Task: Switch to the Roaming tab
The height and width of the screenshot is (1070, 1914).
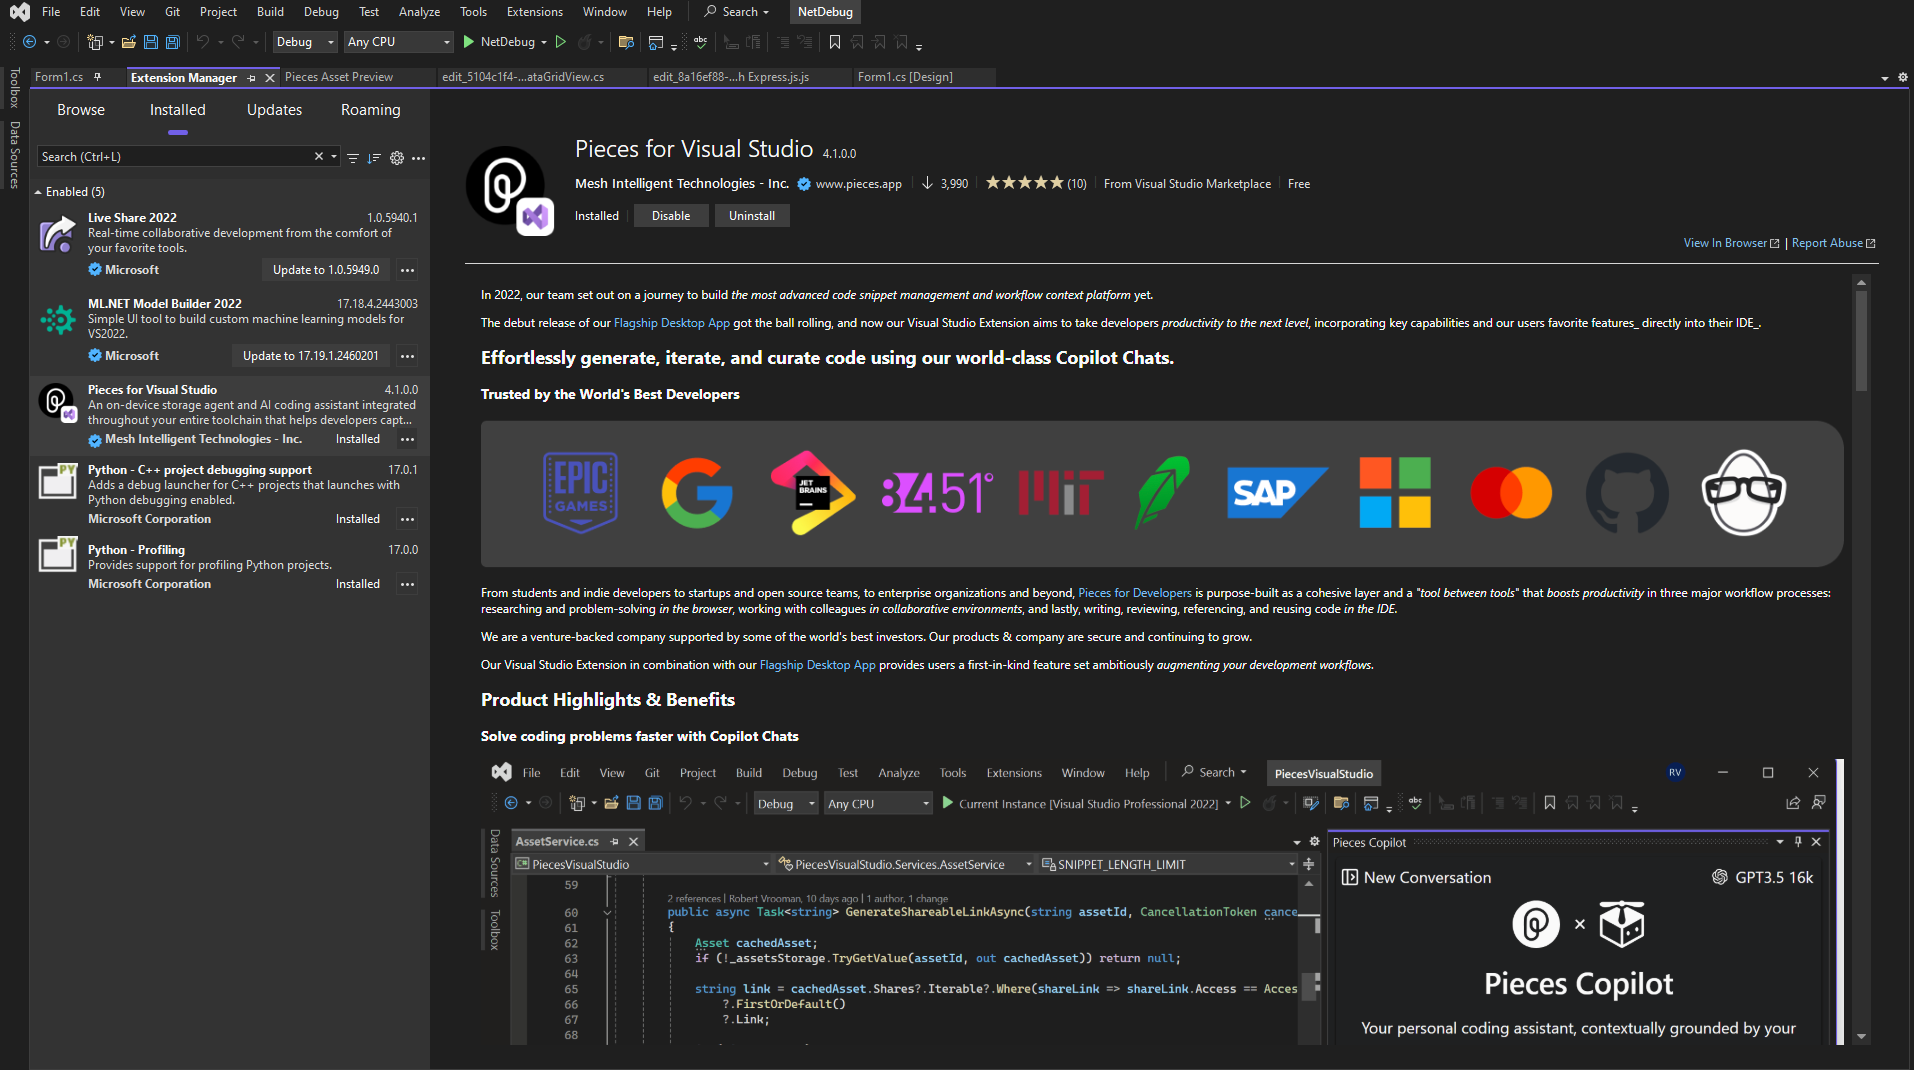Action: coord(370,110)
